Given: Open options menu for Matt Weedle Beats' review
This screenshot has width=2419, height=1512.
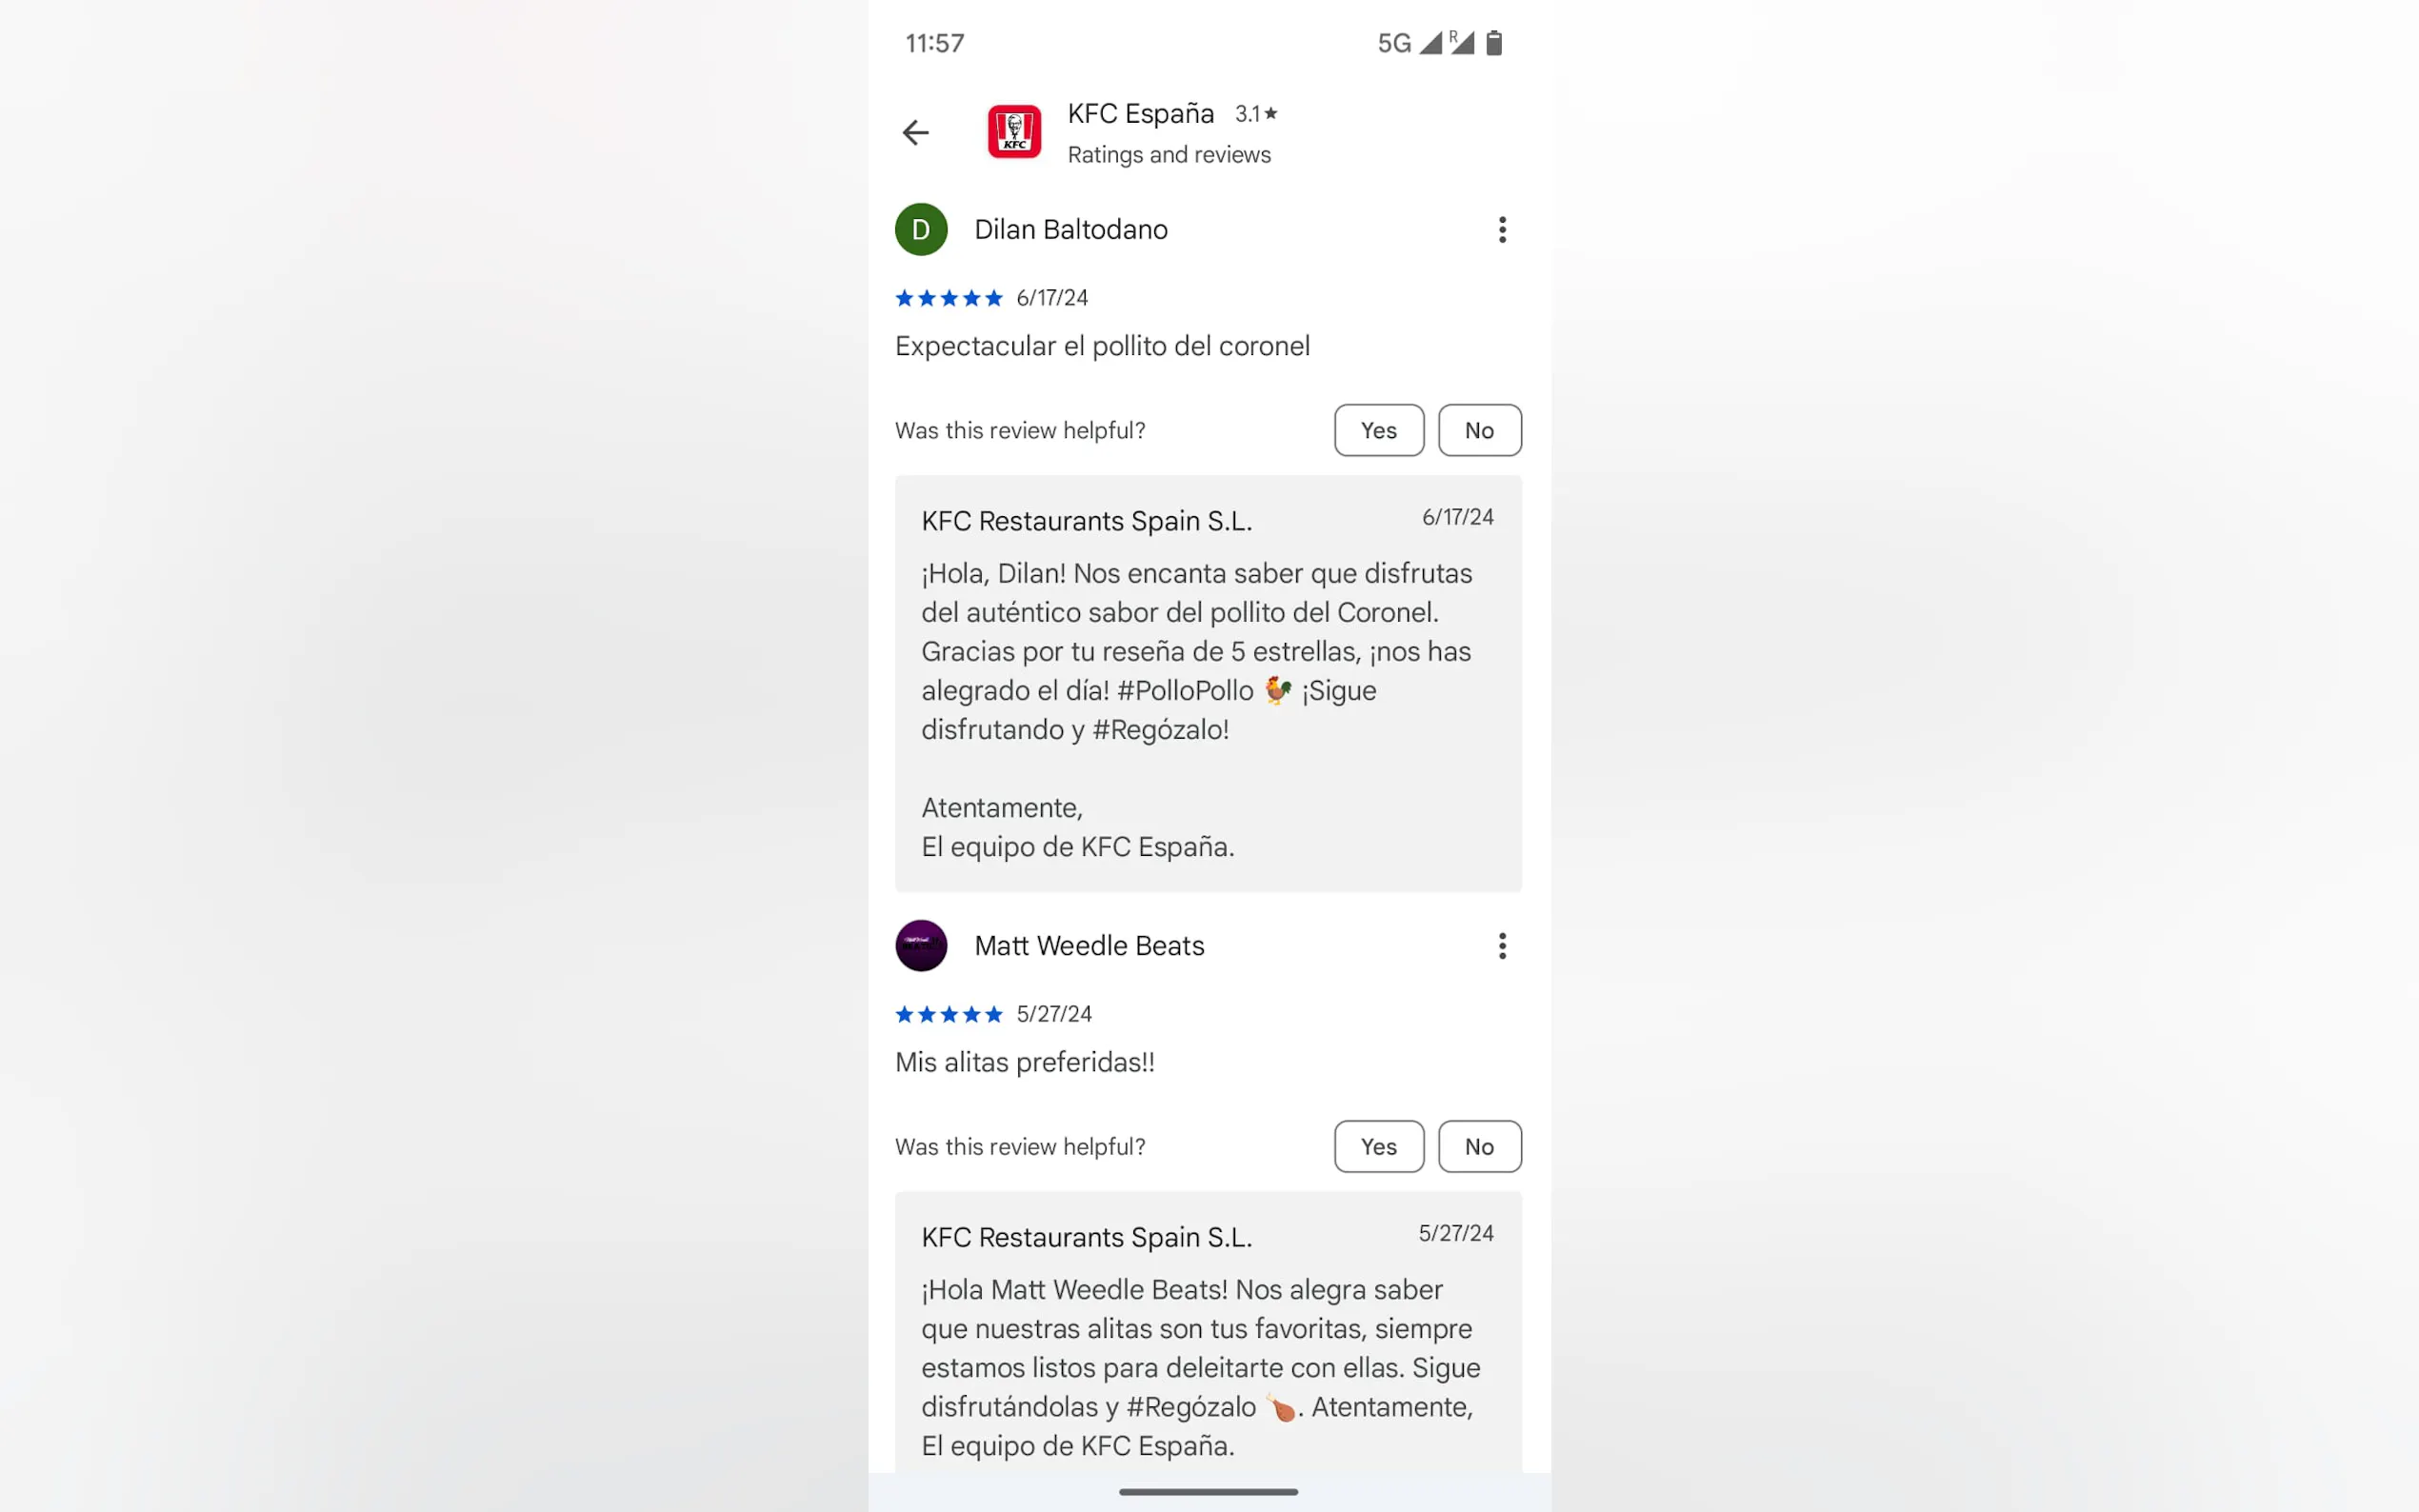Looking at the screenshot, I should (x=1501, y=946).
